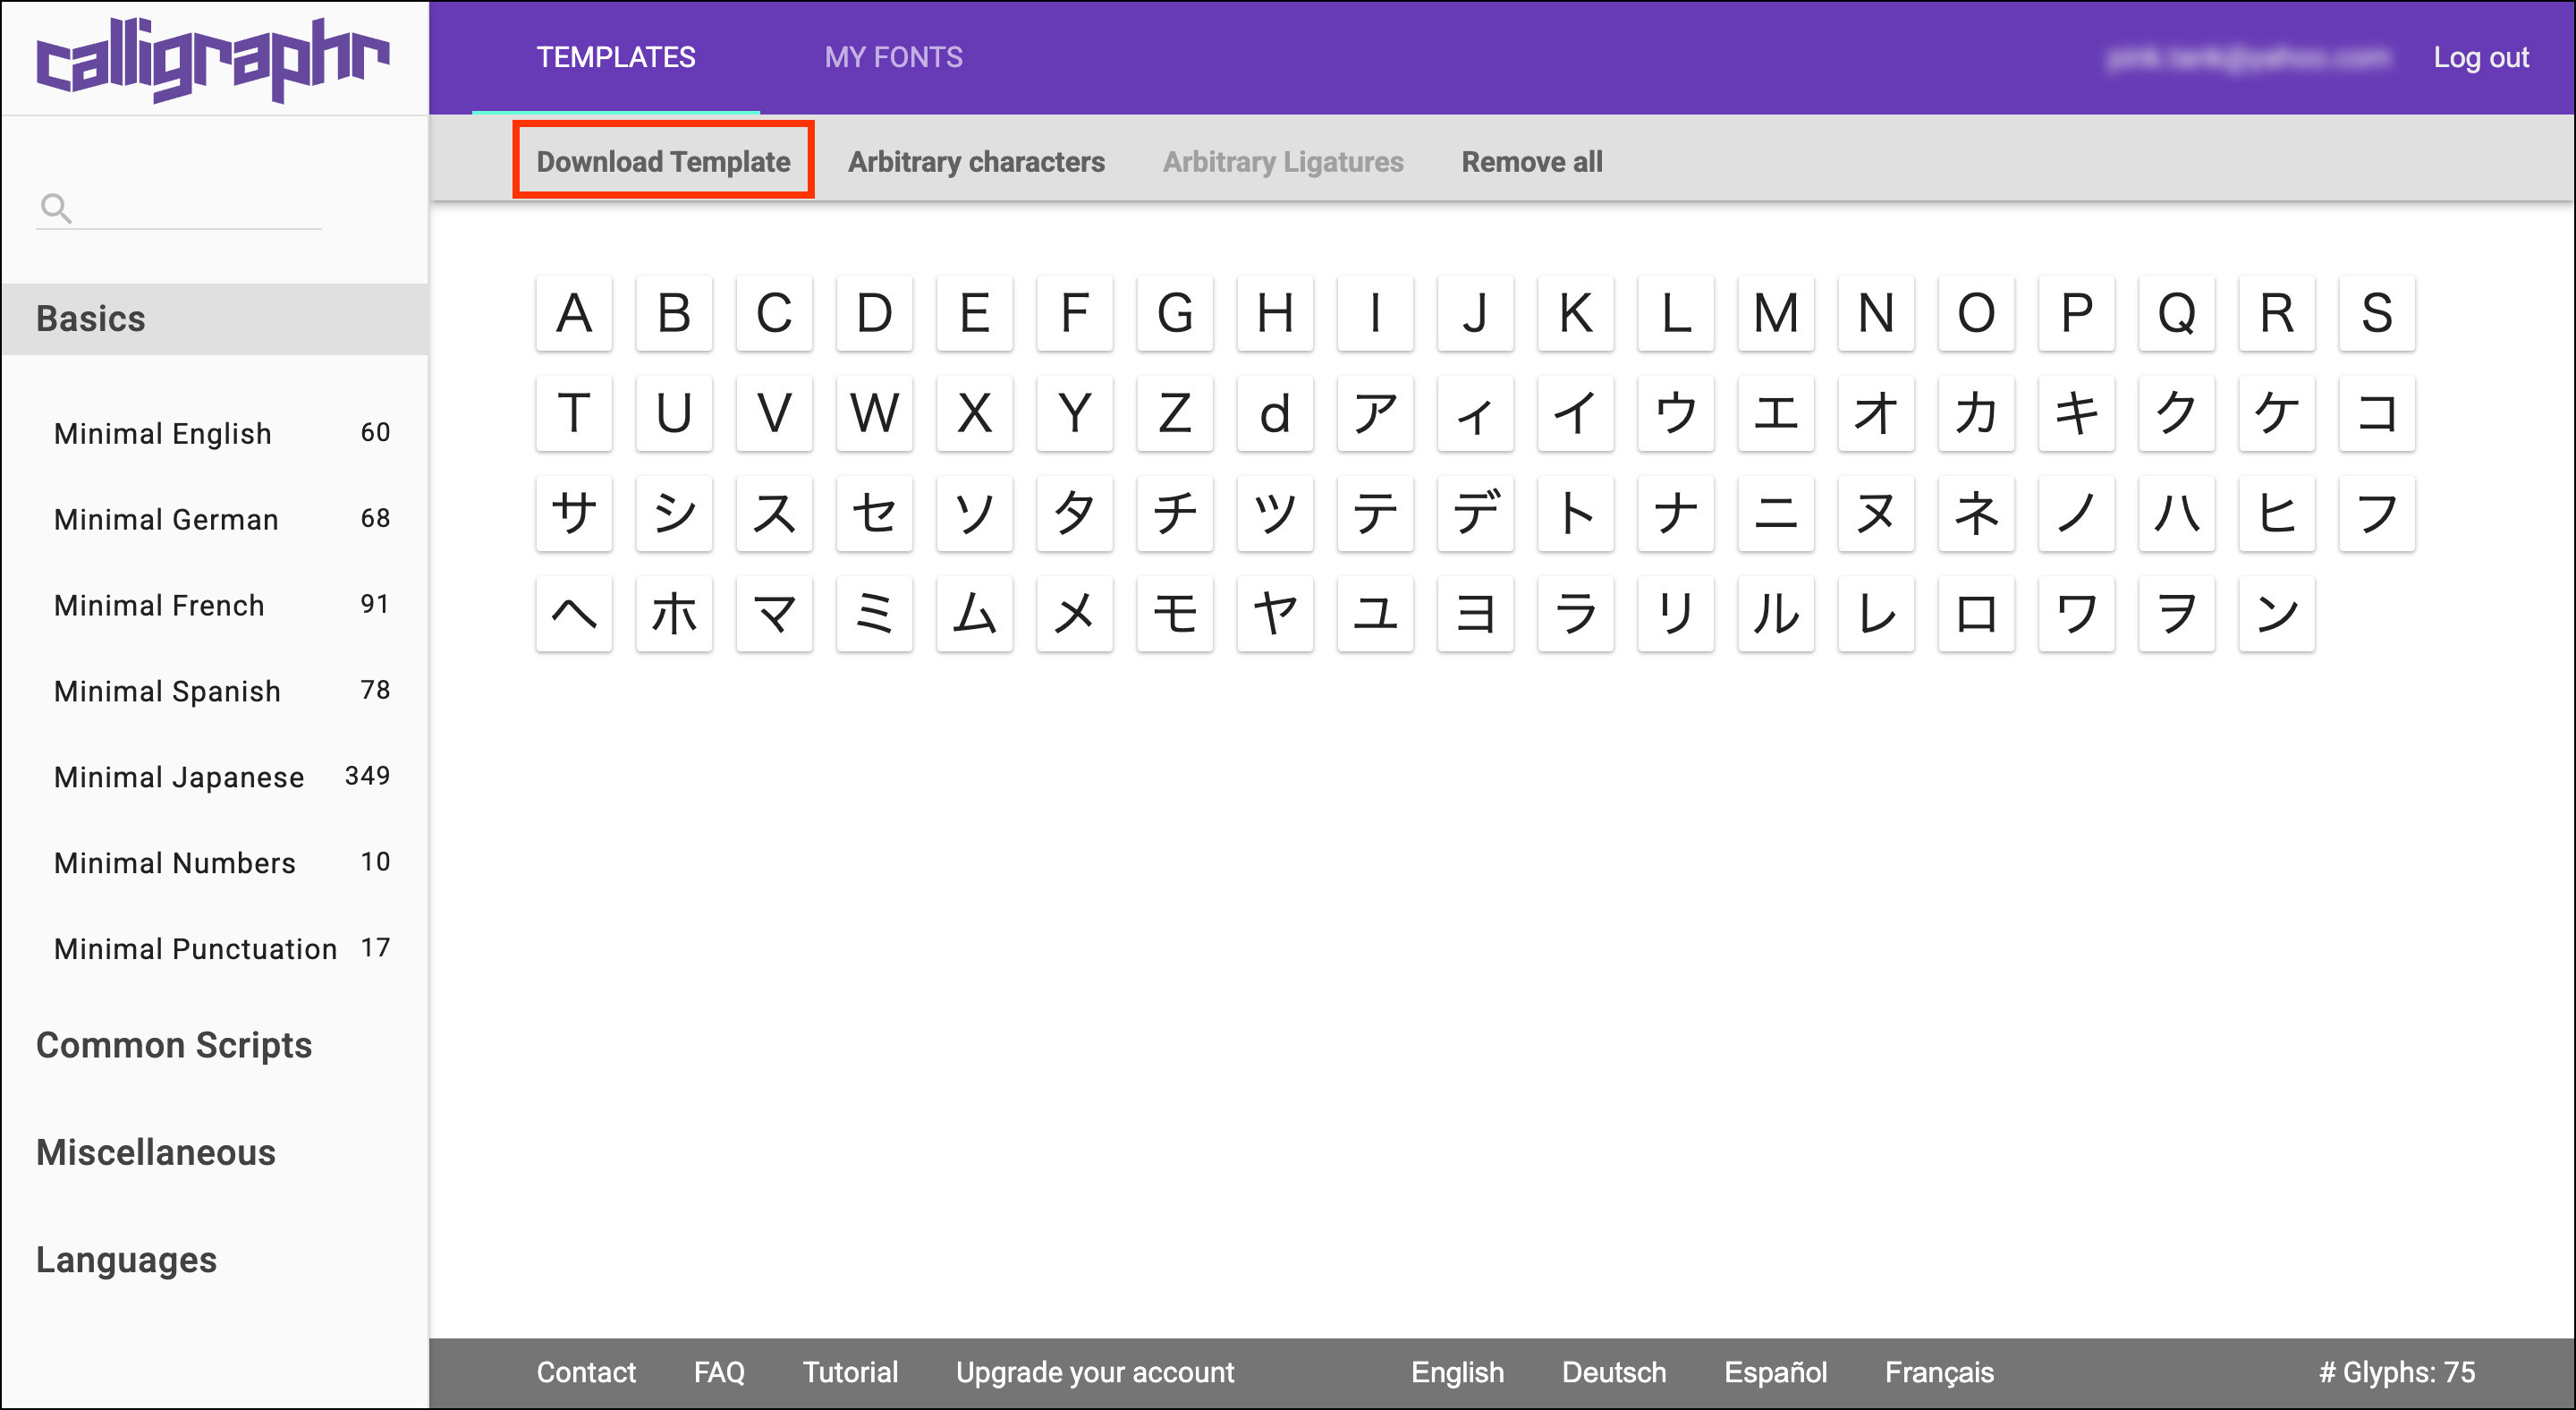Collapse the Basics category
The width and height of the screenshot is (2576, 1410).
[91, 319]
